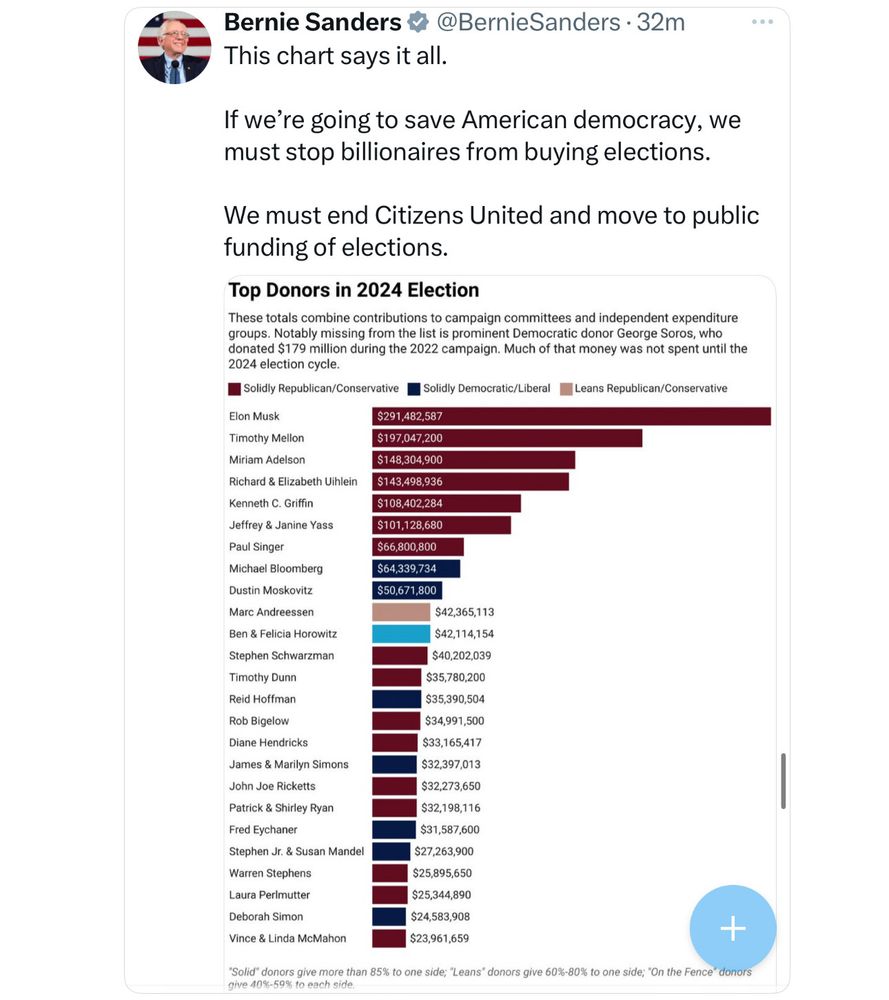
Task: Click Elon Musk's $291,482,587 bar
Action: click(x=571, y=416)
